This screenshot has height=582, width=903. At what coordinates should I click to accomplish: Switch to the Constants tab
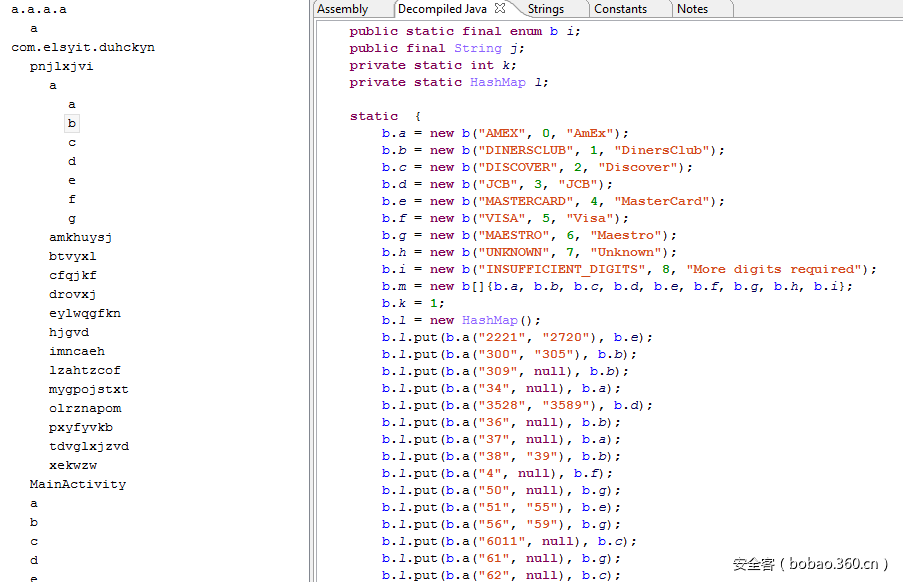[620, 9]
